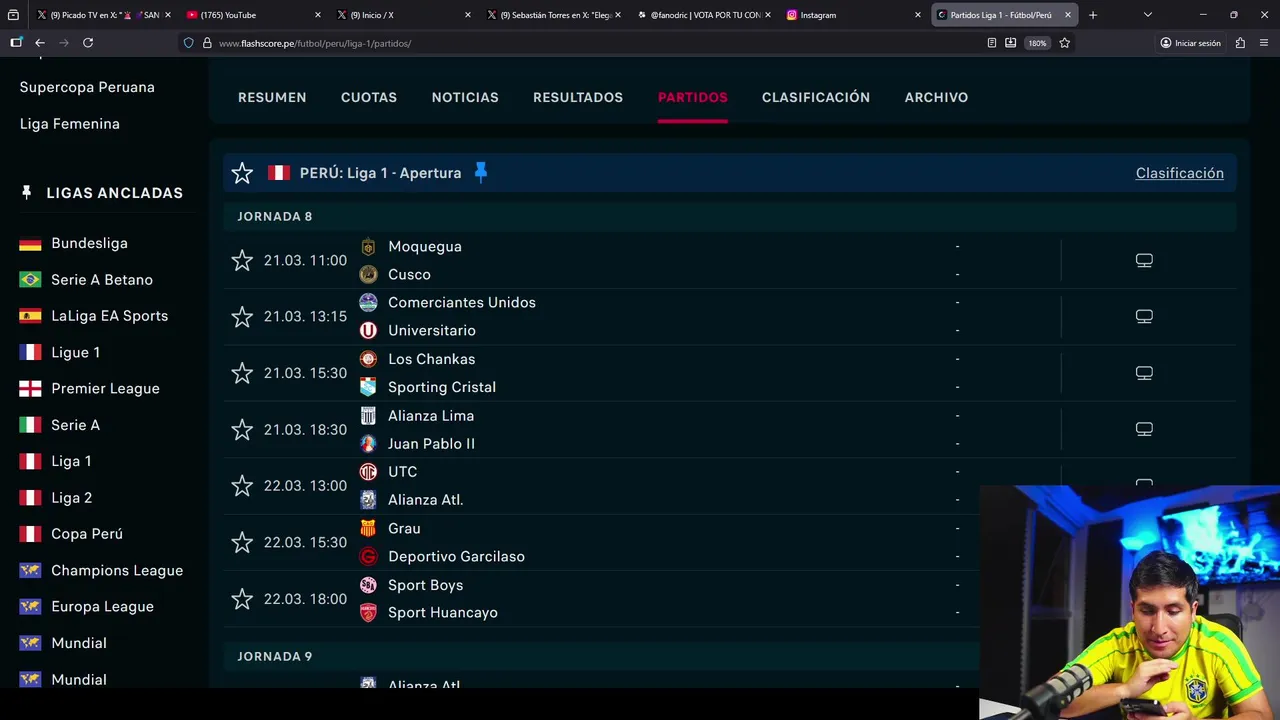
Task: Click the Sporting Cristal team crest
Action: (368, 387)
